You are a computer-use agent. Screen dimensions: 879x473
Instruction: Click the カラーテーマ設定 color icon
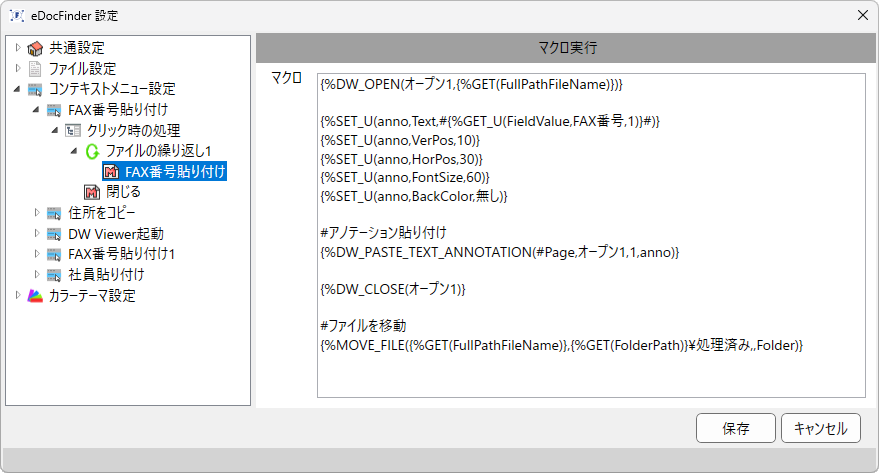pyautogui.click(x=35, y=295)
